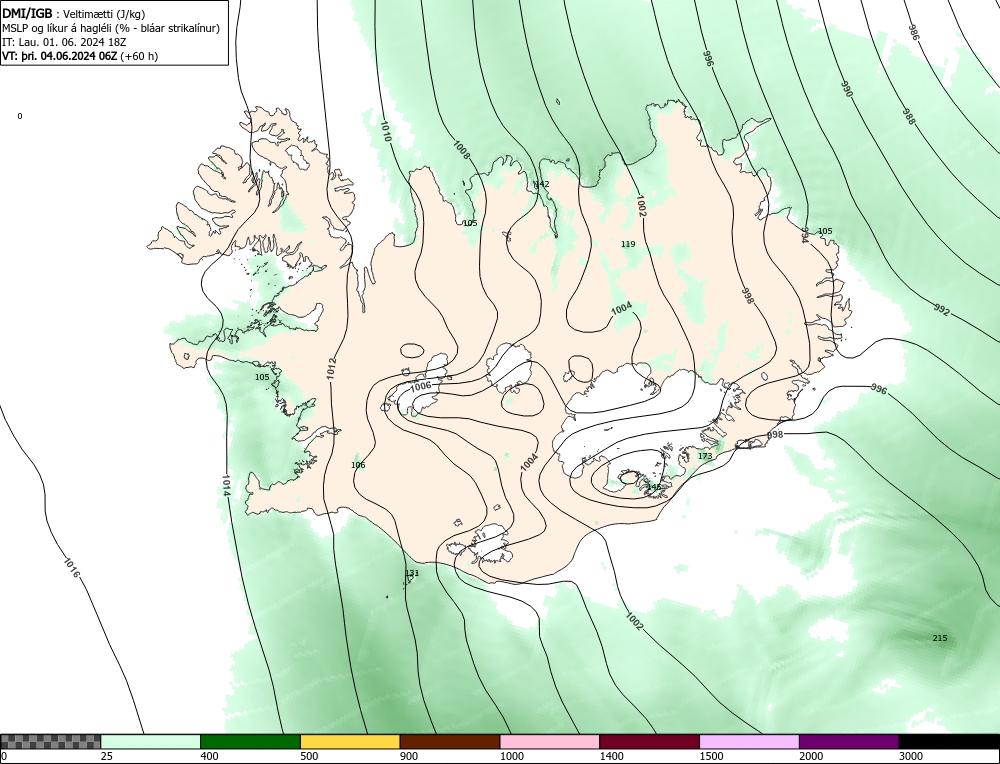Image resolution: width=1000 pixels, height=764 pixels.
Task: Click the '1010' isobar label
Action: [385, 131]
